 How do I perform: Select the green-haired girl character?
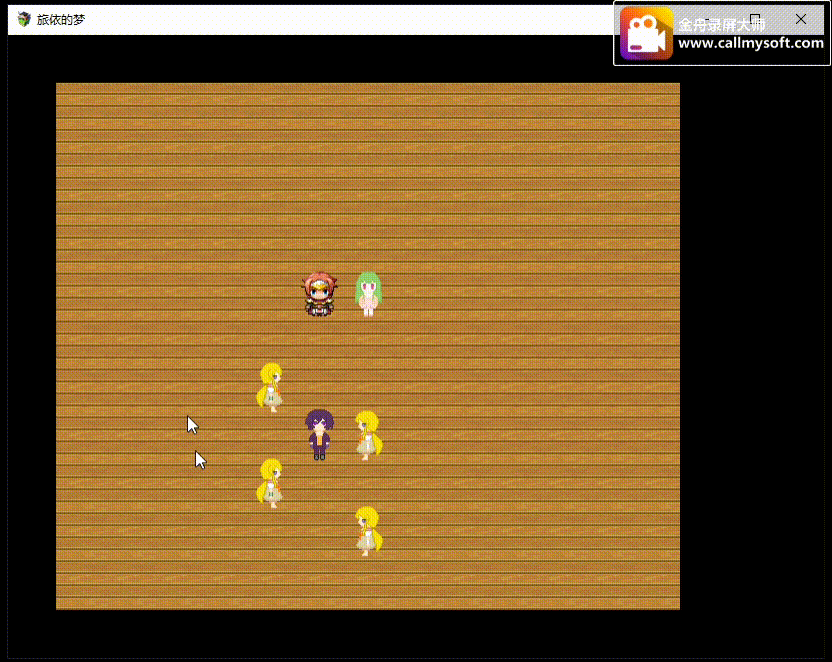(x=368, y=294)
